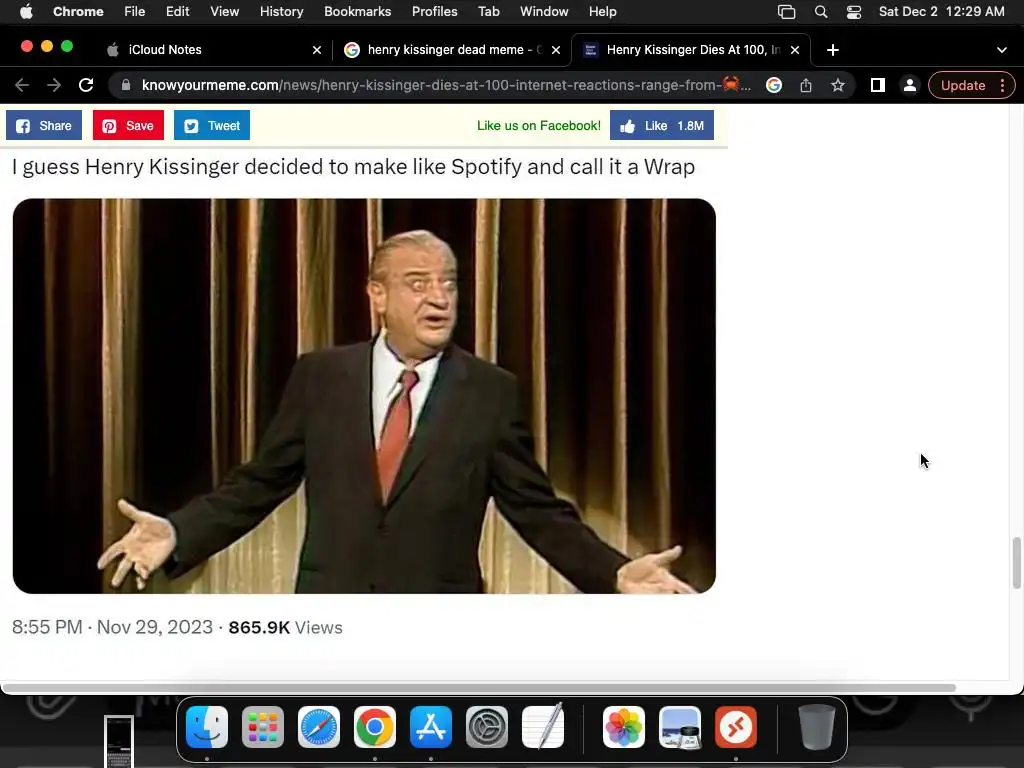Screen dimensions: 1024x768
Task: Like Know Your Meme on Facebook
Action: (x=662, y=125)
